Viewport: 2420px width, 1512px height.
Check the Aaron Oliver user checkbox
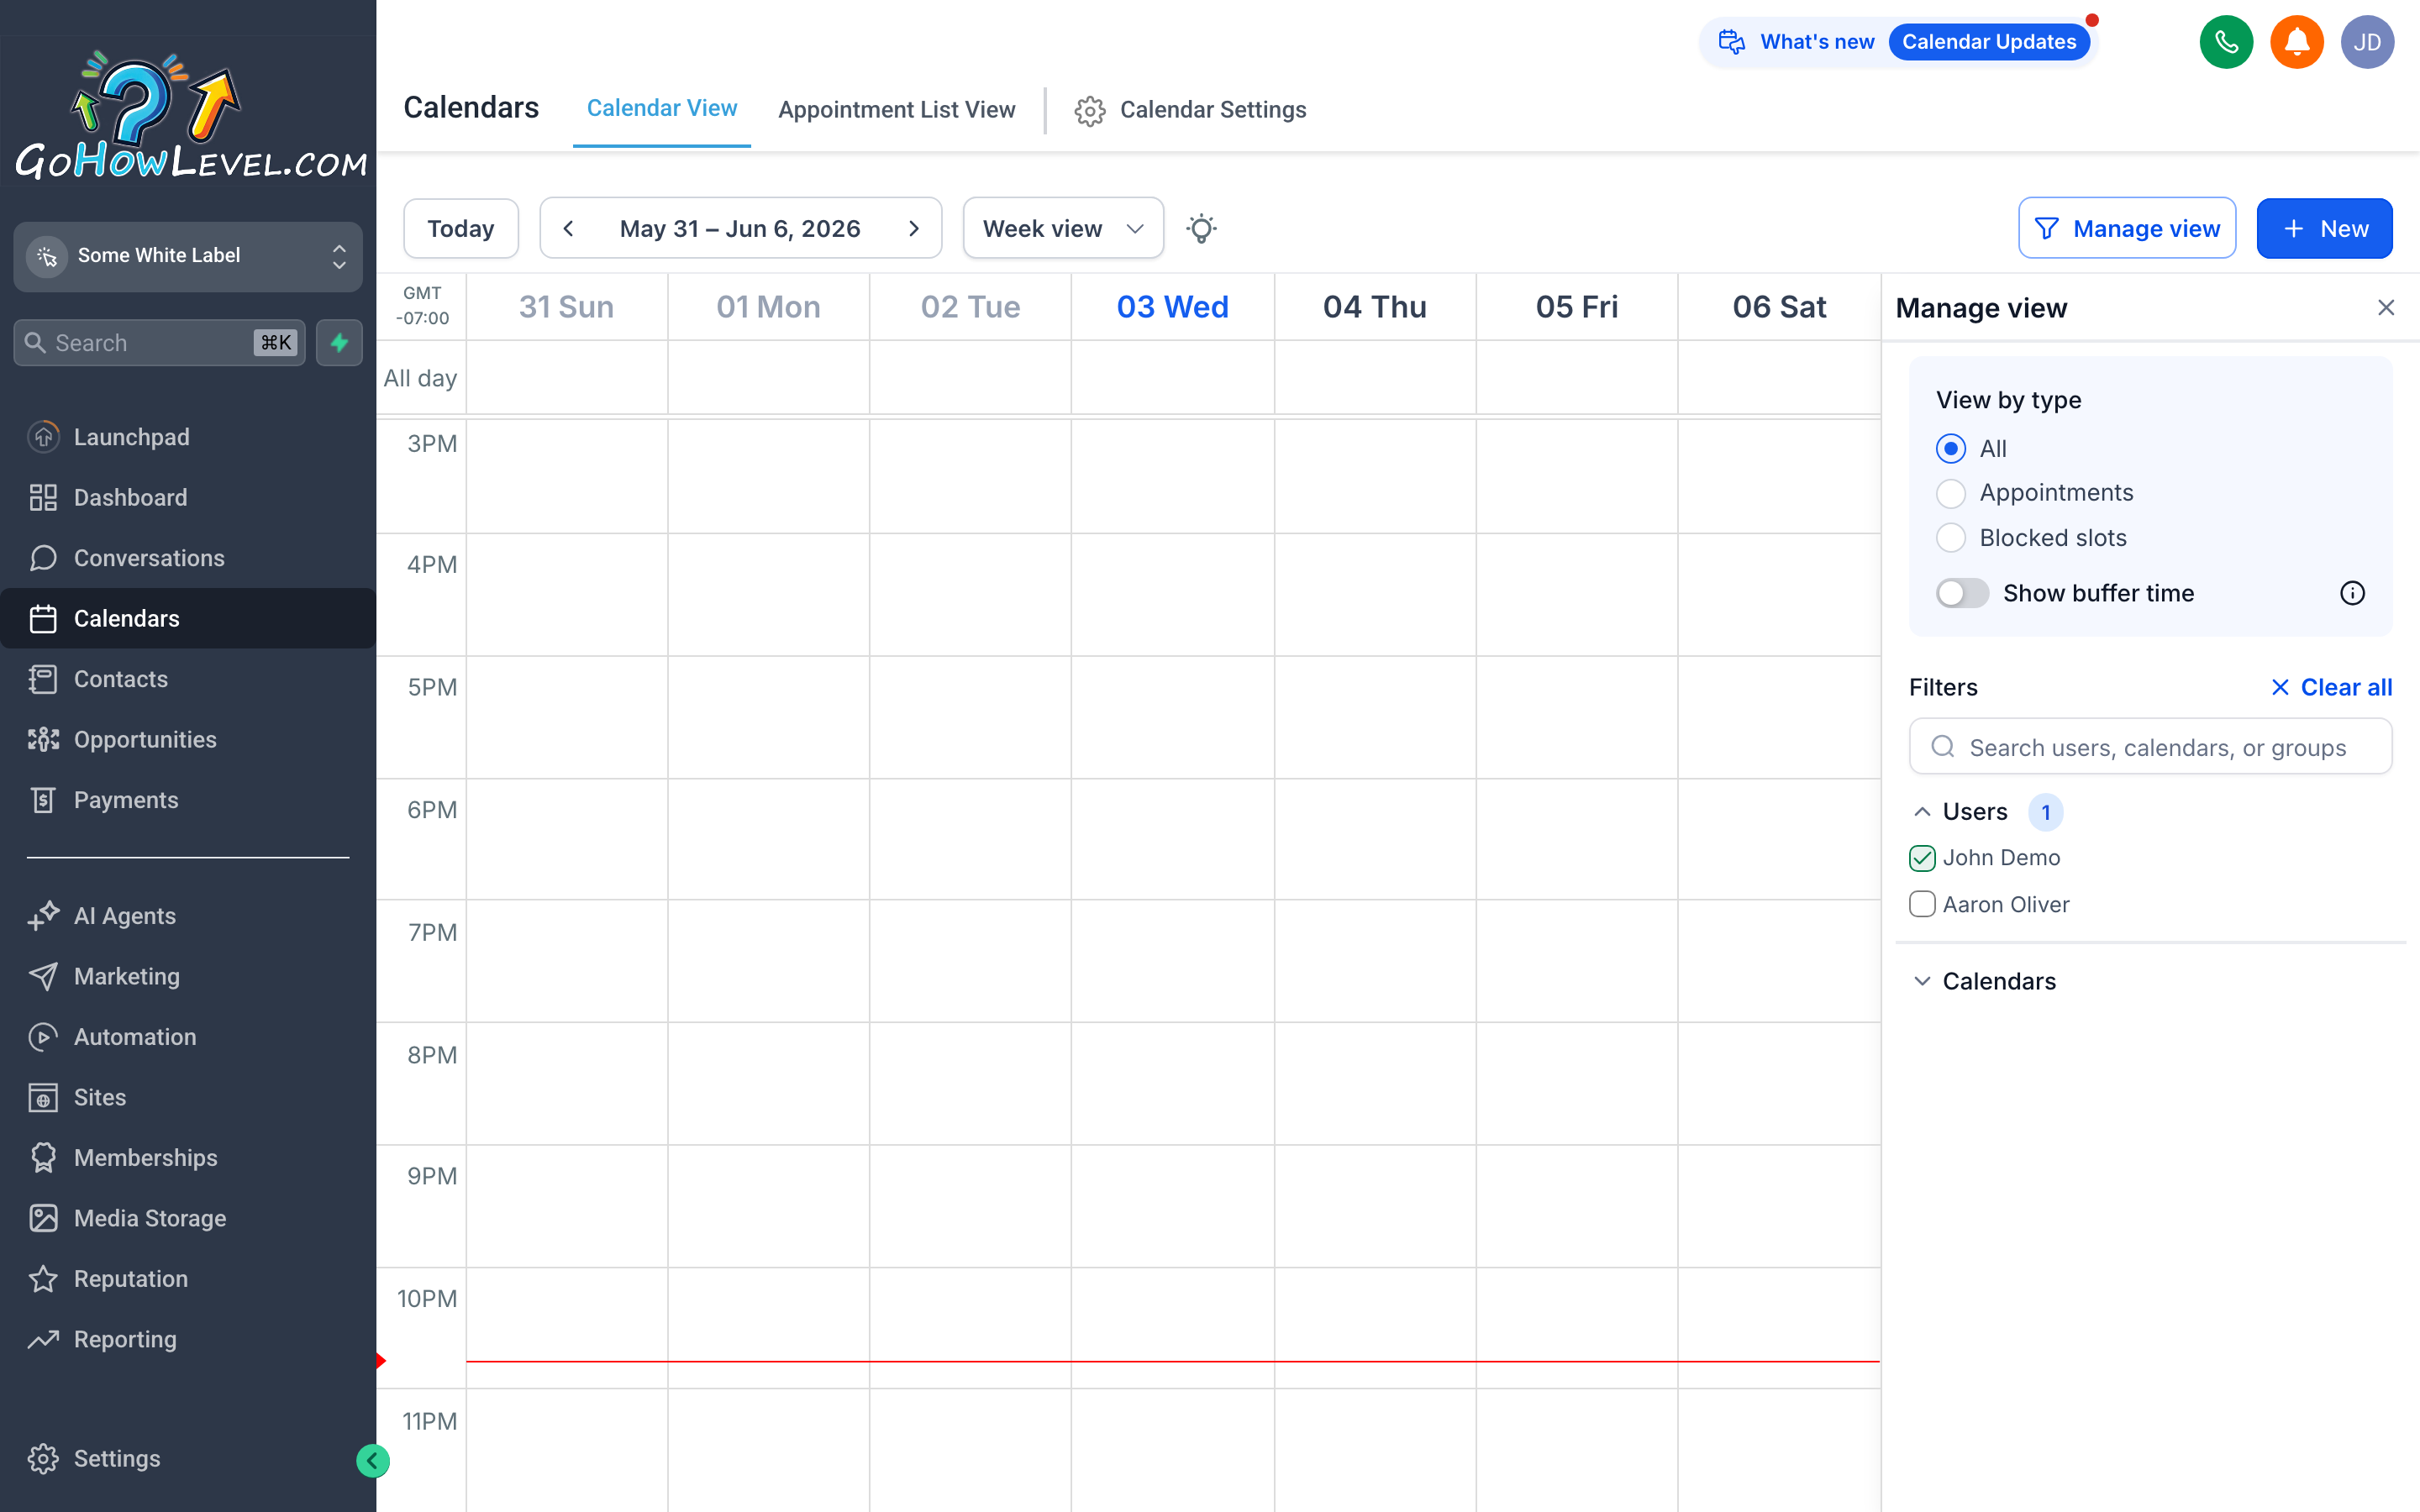tap(1922, 904)
